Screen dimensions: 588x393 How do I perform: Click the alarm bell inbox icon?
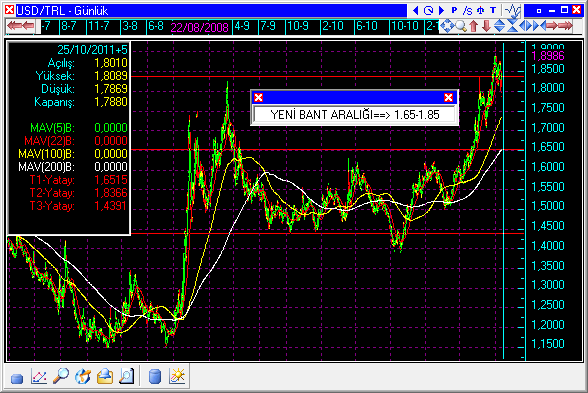pos(105,376)
